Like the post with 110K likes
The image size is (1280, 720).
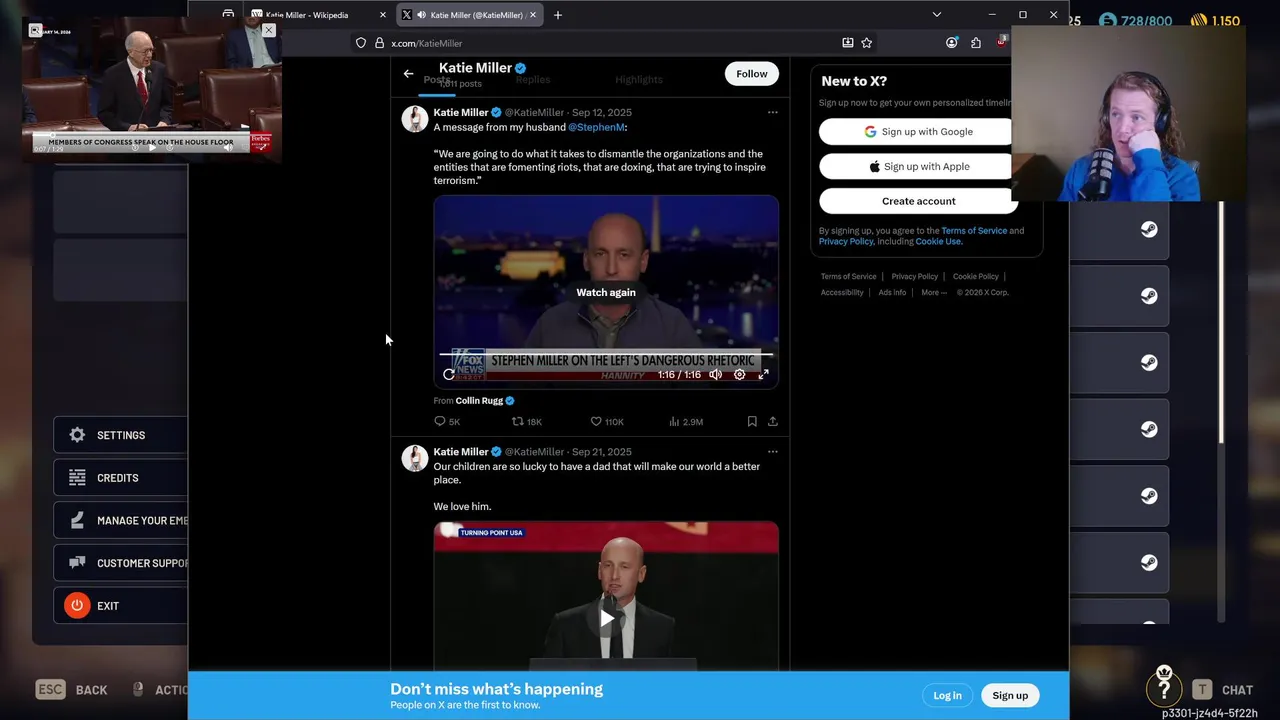click(606, 422)
